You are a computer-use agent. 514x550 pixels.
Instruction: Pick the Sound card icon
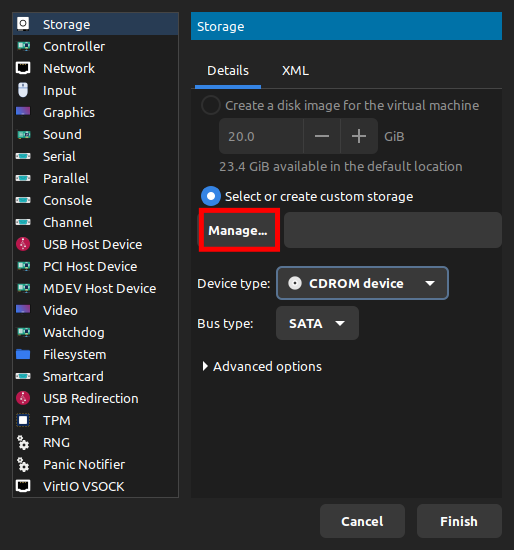click(23, 134)
